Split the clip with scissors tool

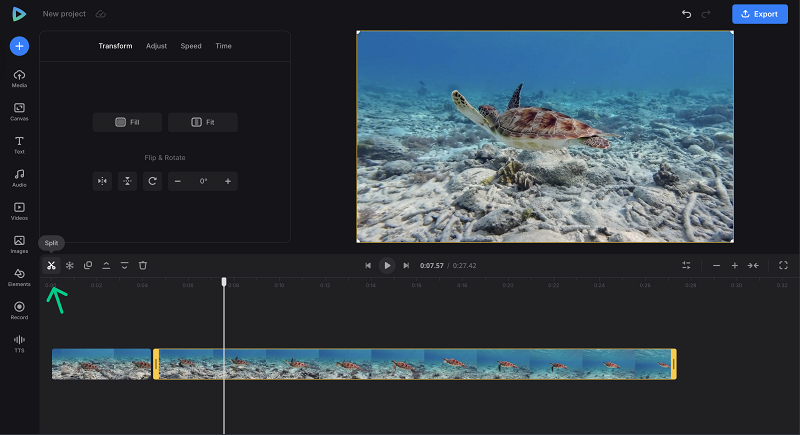51,265
